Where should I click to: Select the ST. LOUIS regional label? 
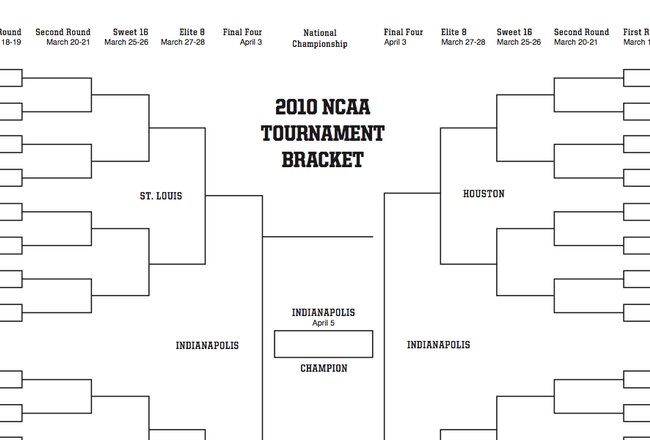161,196
